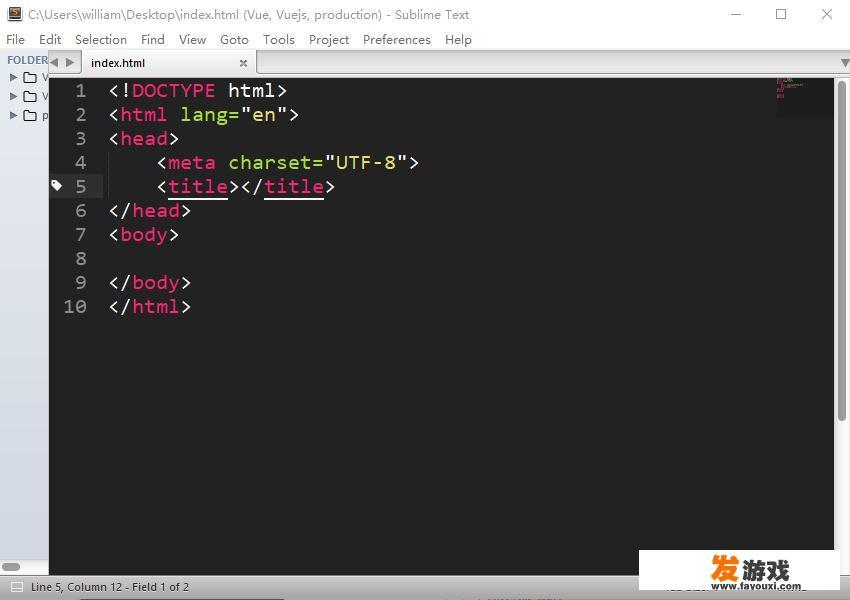Open the Selection menu
Image resolution: width=850 pixels, height=600 pixels.
(101, 40)
